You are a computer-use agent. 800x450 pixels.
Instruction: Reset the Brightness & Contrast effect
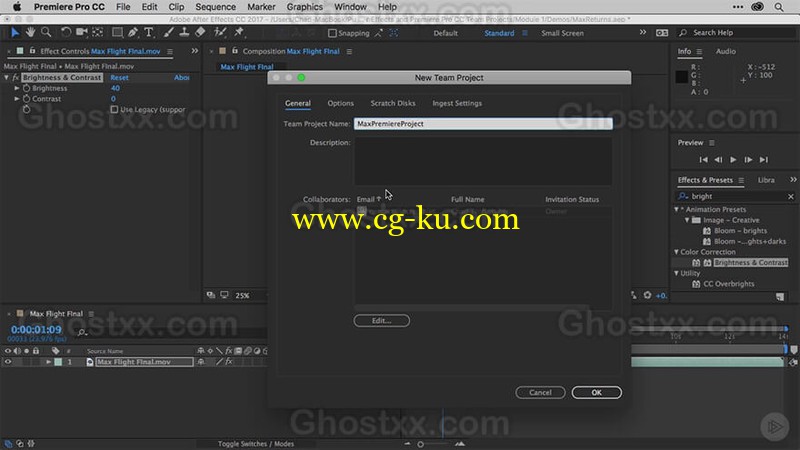pyautogui.click(x=119, y=78)
